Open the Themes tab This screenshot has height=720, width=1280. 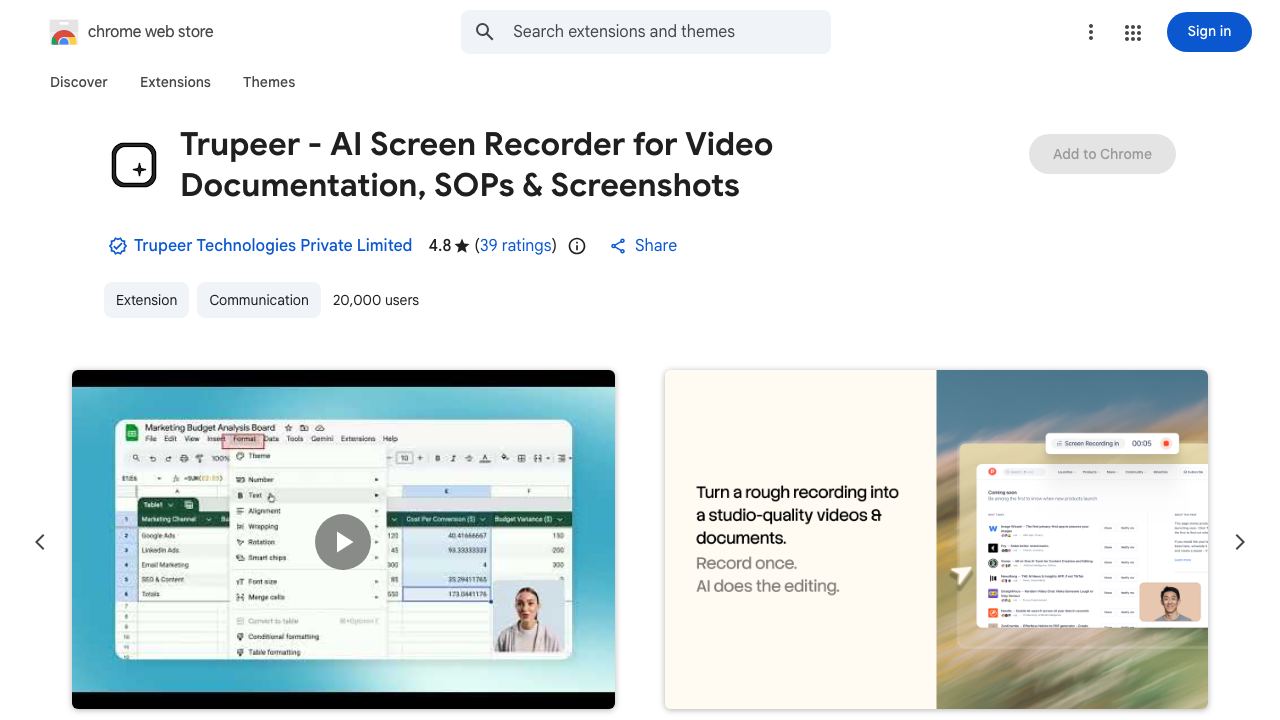point(269,82)
